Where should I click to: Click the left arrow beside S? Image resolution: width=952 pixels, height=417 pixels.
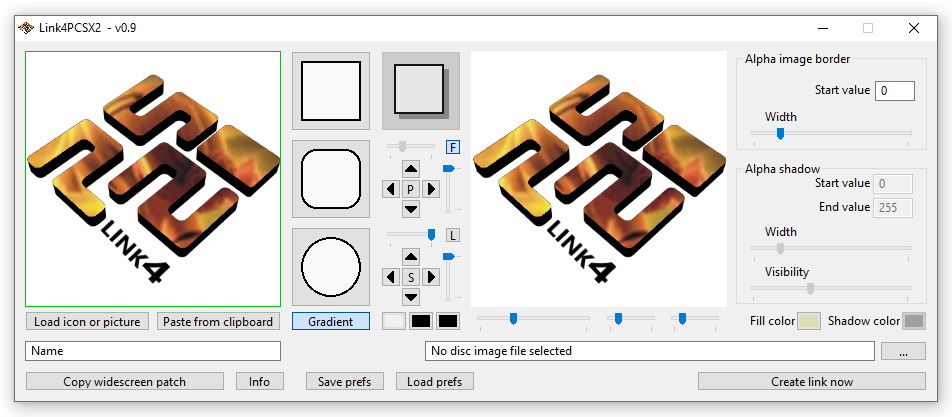(391, 277)
